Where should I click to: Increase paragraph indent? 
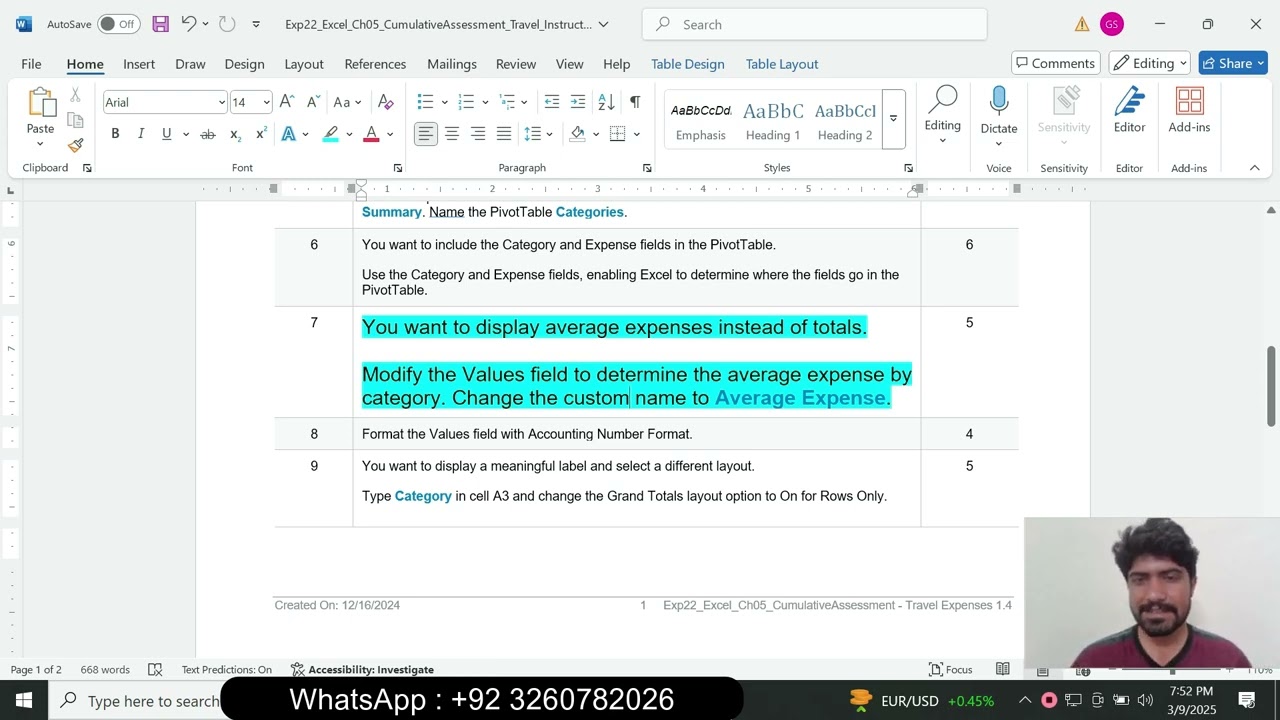tap(578, 102)
